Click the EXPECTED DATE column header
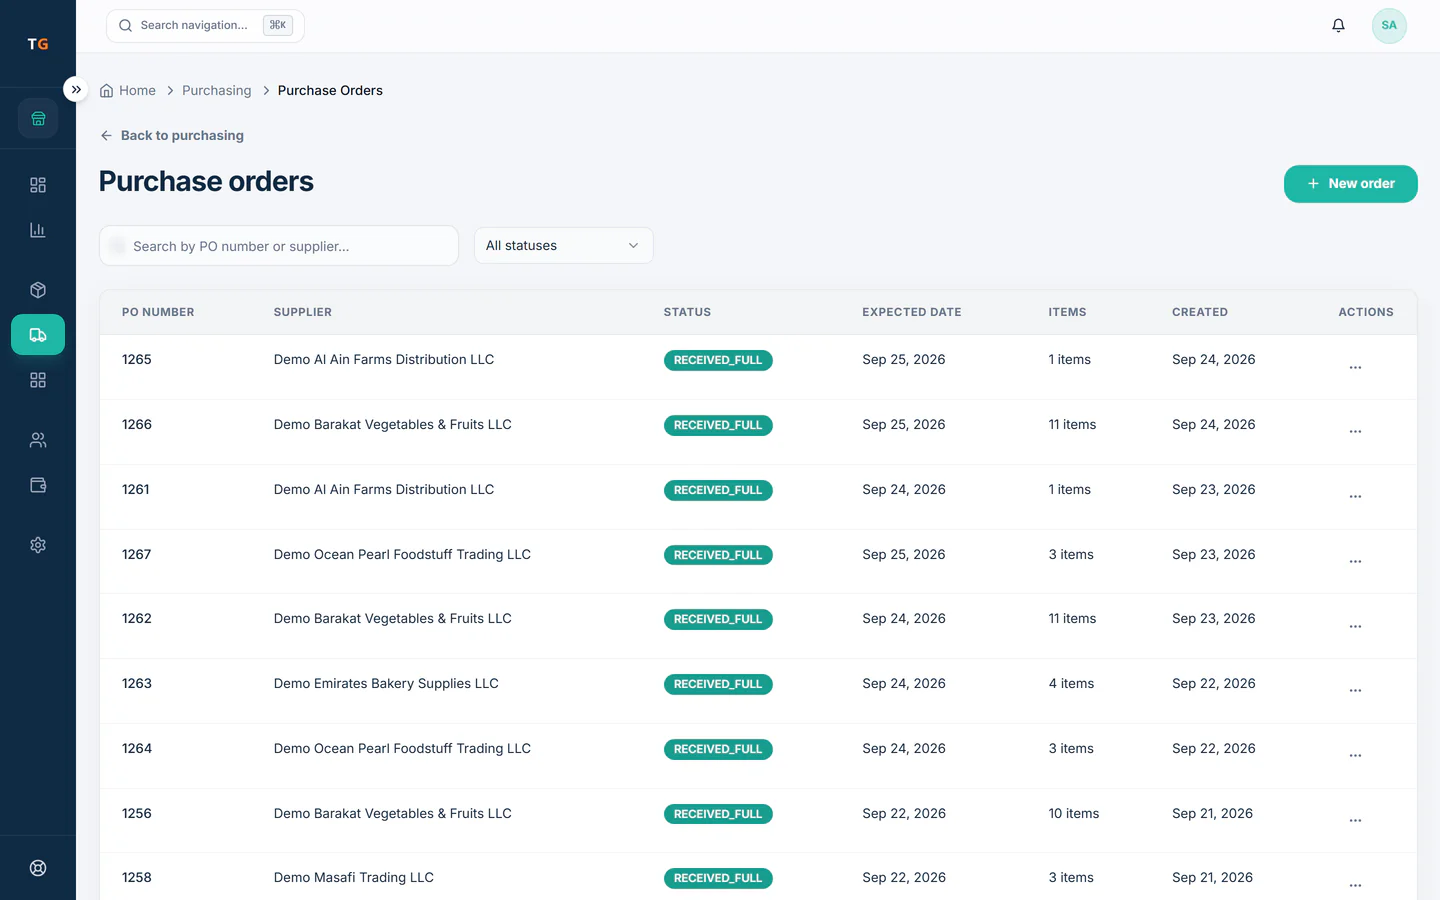The image size is (1440, 900). click(912, 312)
